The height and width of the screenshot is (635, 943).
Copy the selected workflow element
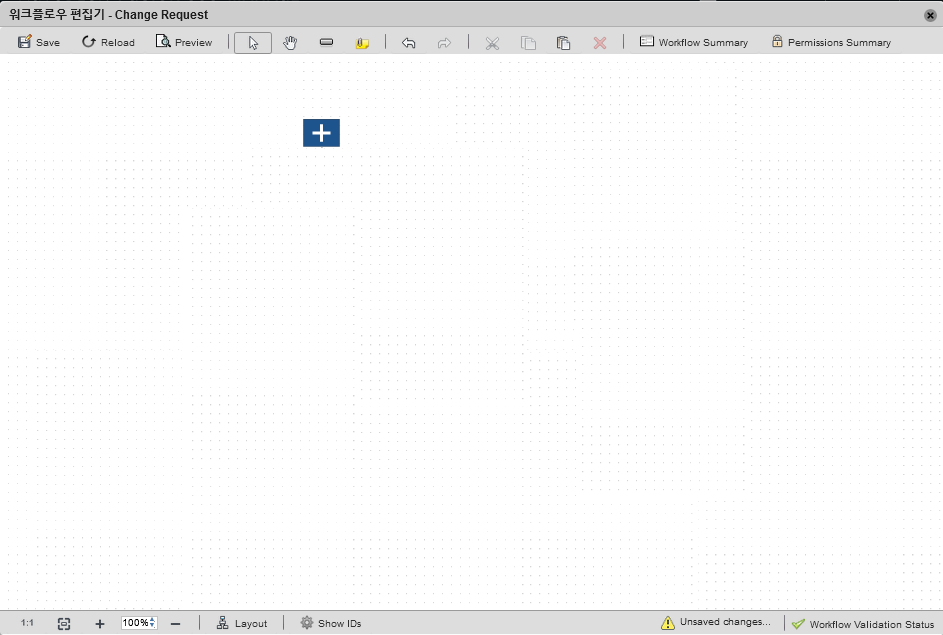point(528,43)
